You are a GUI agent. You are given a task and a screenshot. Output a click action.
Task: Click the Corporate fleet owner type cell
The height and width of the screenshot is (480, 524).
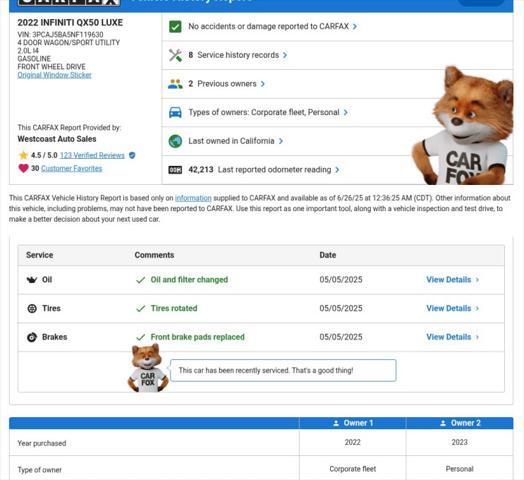point(353,469)
